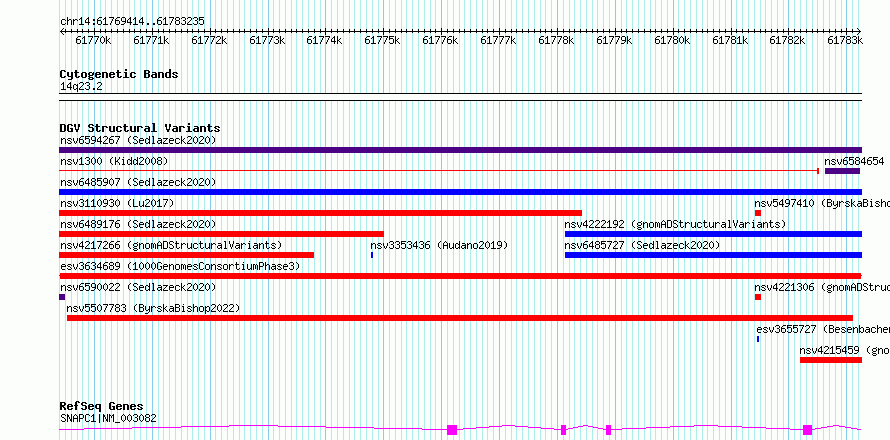The width and height of the screenshot is (890, 440).
Task: Click the red nsv5507783 variant bar
Action: tap(460, 318)
